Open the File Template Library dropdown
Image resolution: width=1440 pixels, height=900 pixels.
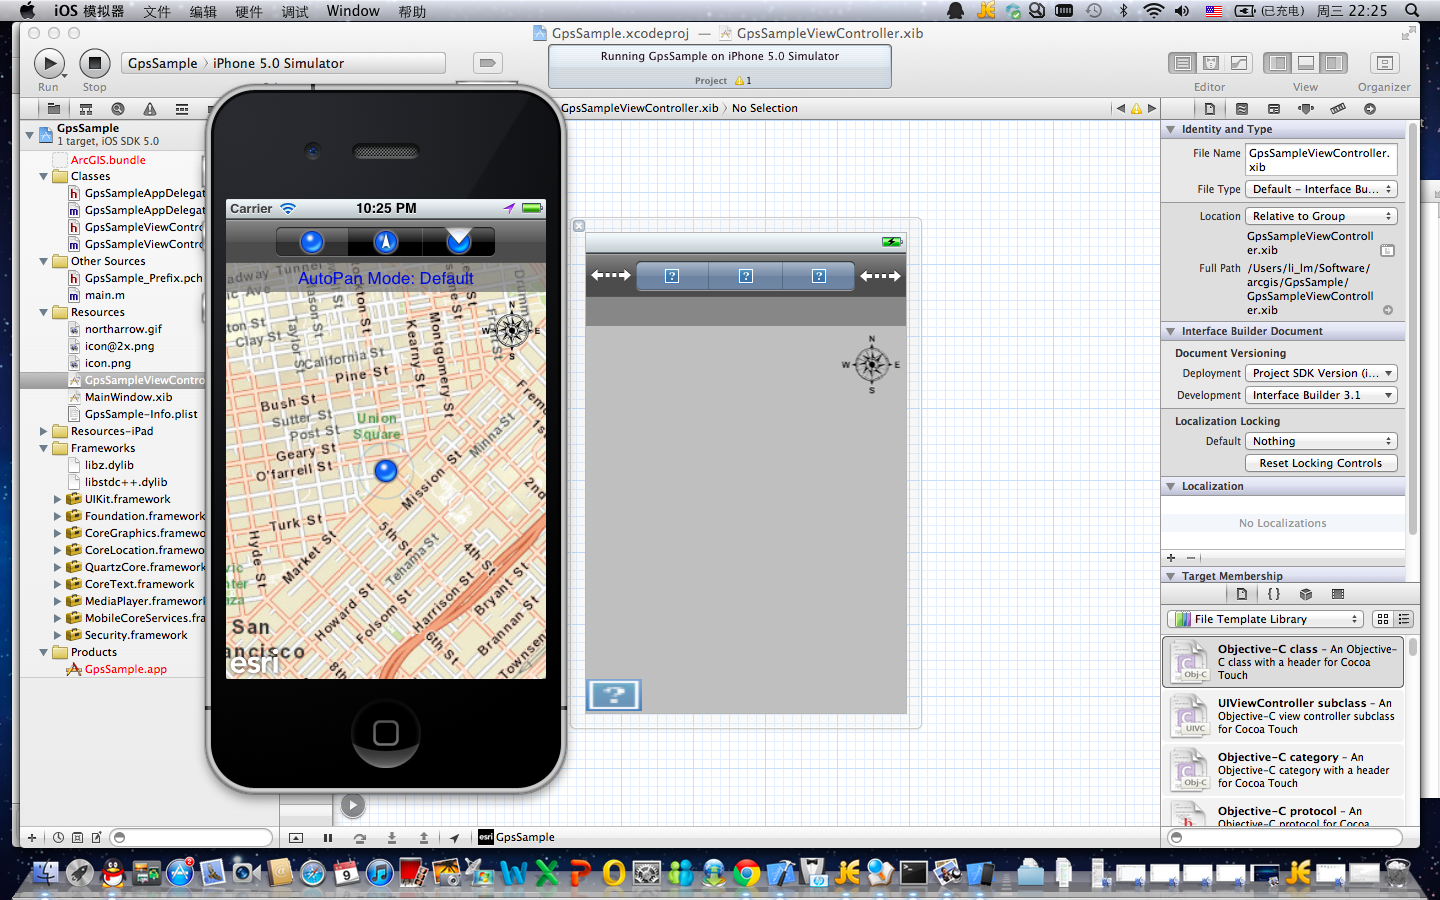[1265, 619]
